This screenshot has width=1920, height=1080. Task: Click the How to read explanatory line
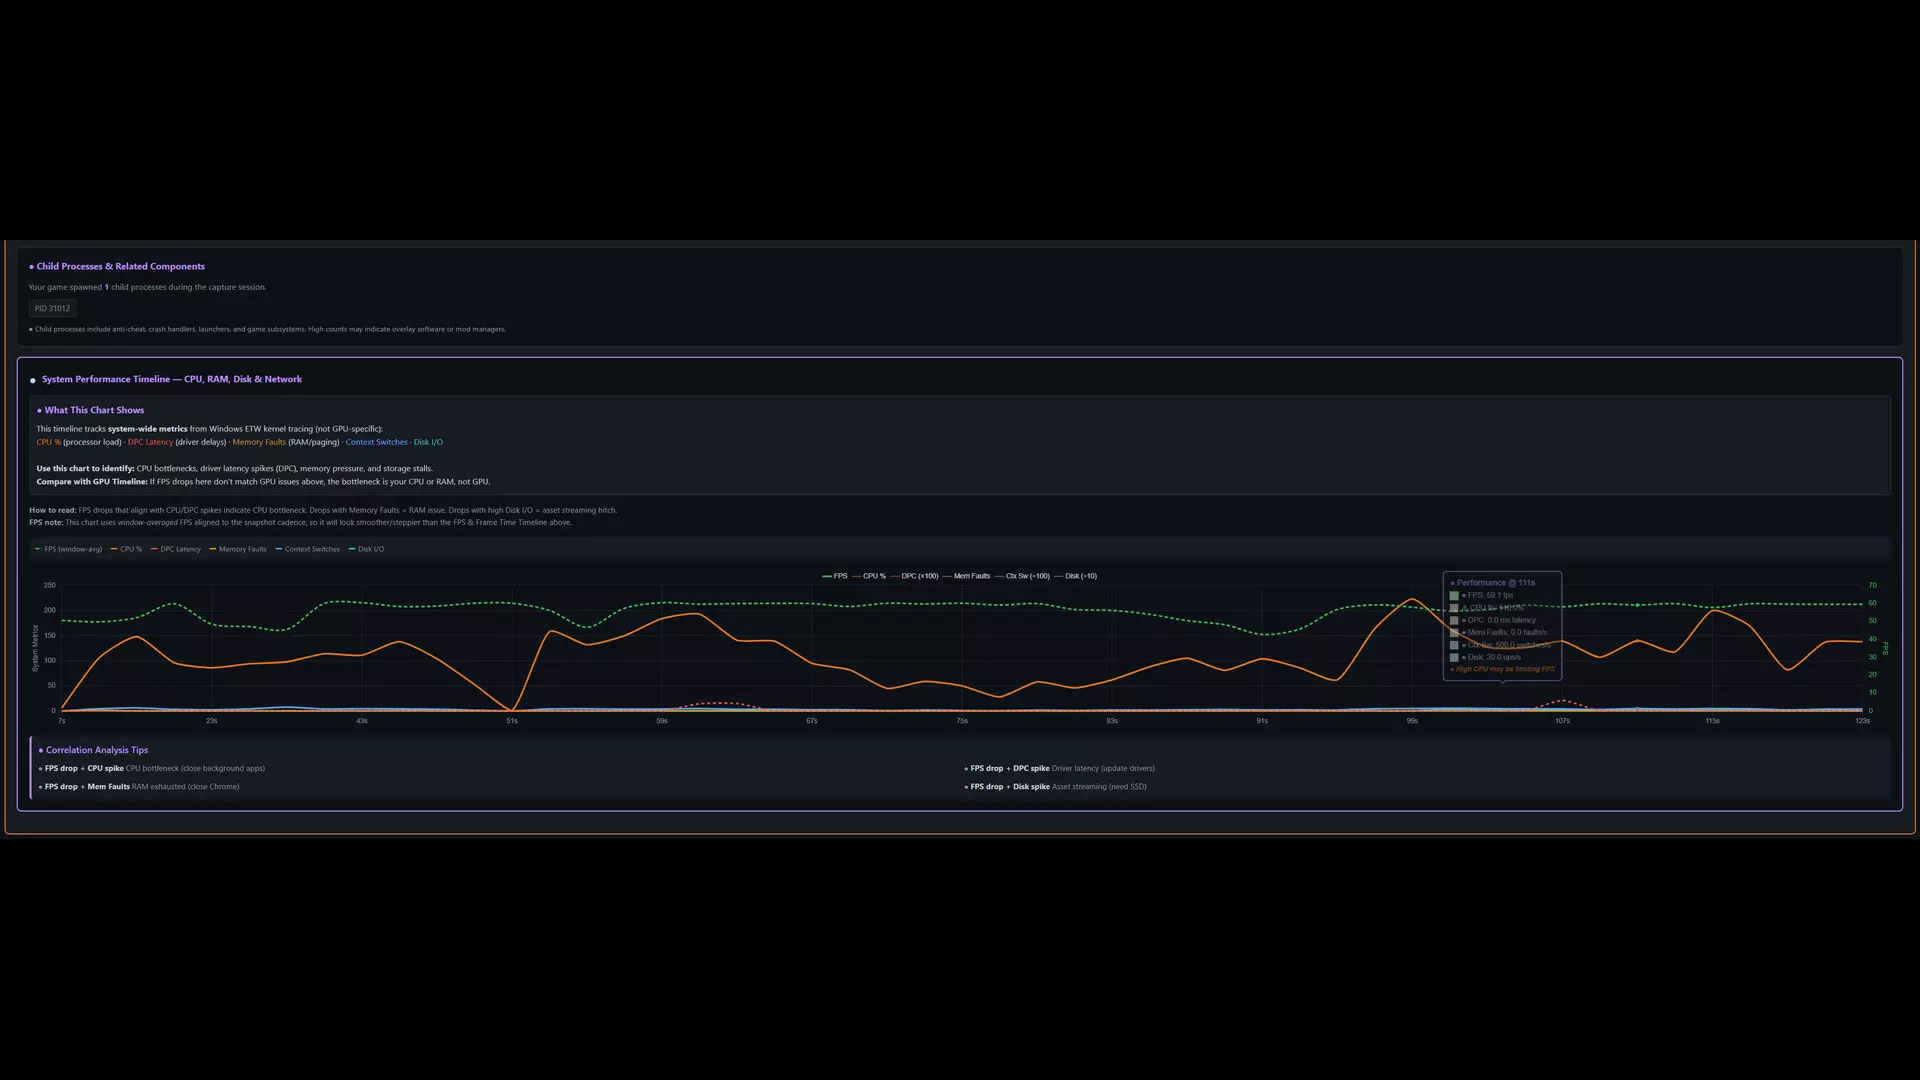[323, 510]
